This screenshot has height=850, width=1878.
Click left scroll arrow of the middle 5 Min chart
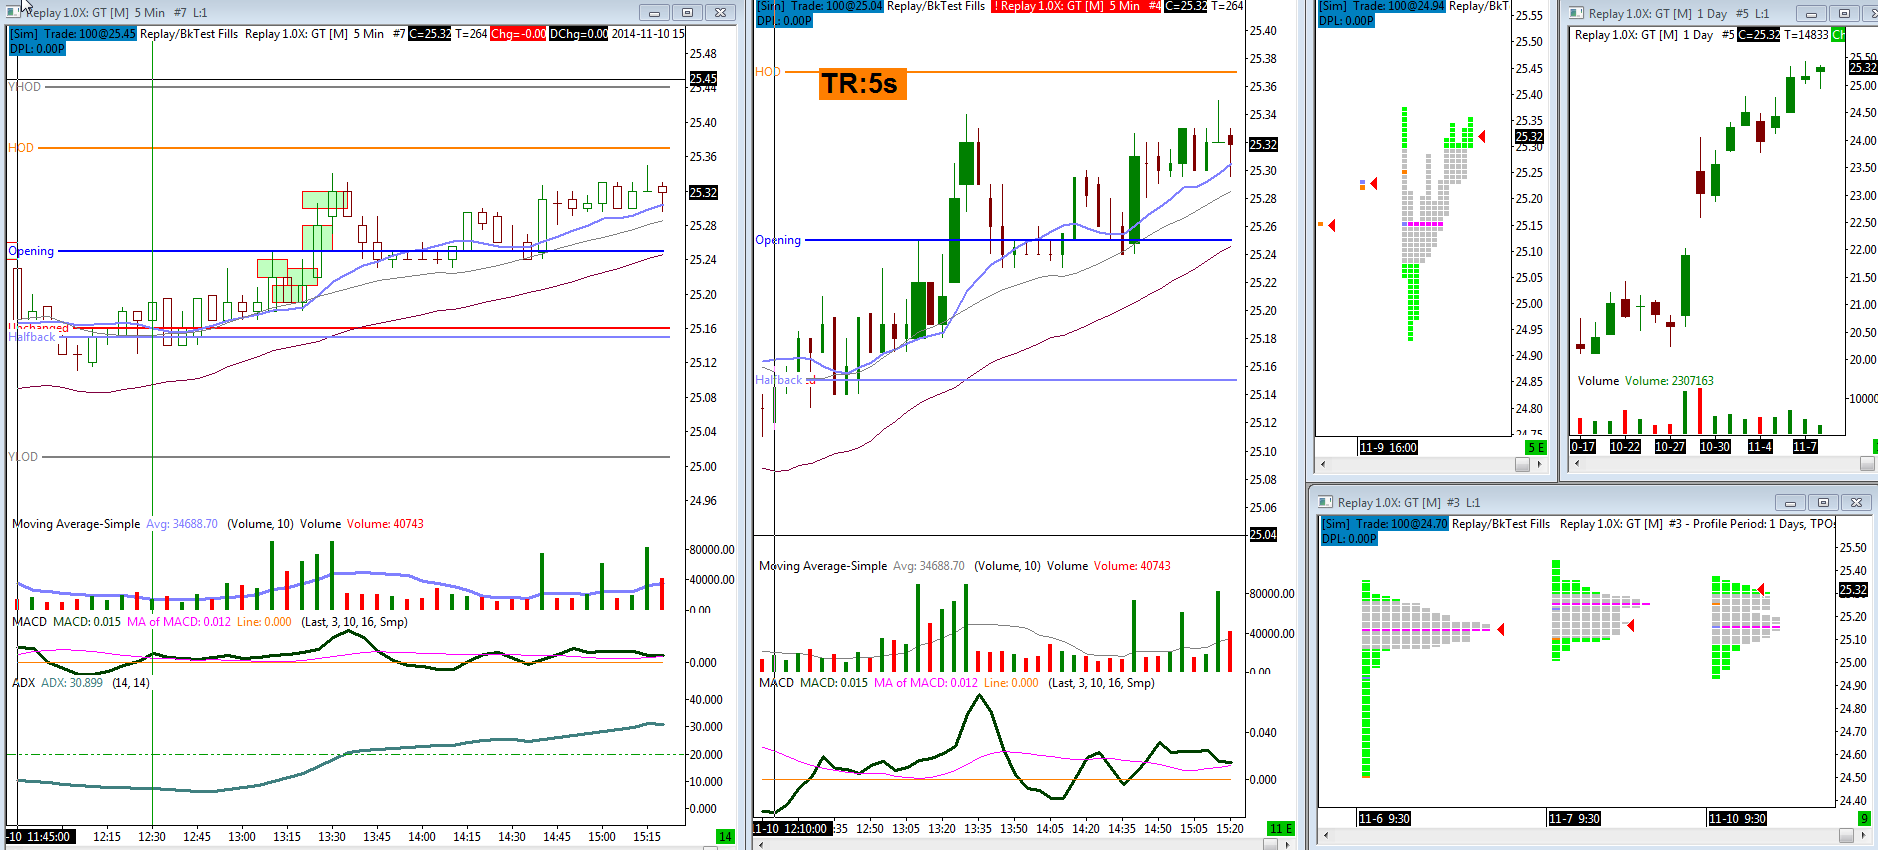tap(760, 844)
